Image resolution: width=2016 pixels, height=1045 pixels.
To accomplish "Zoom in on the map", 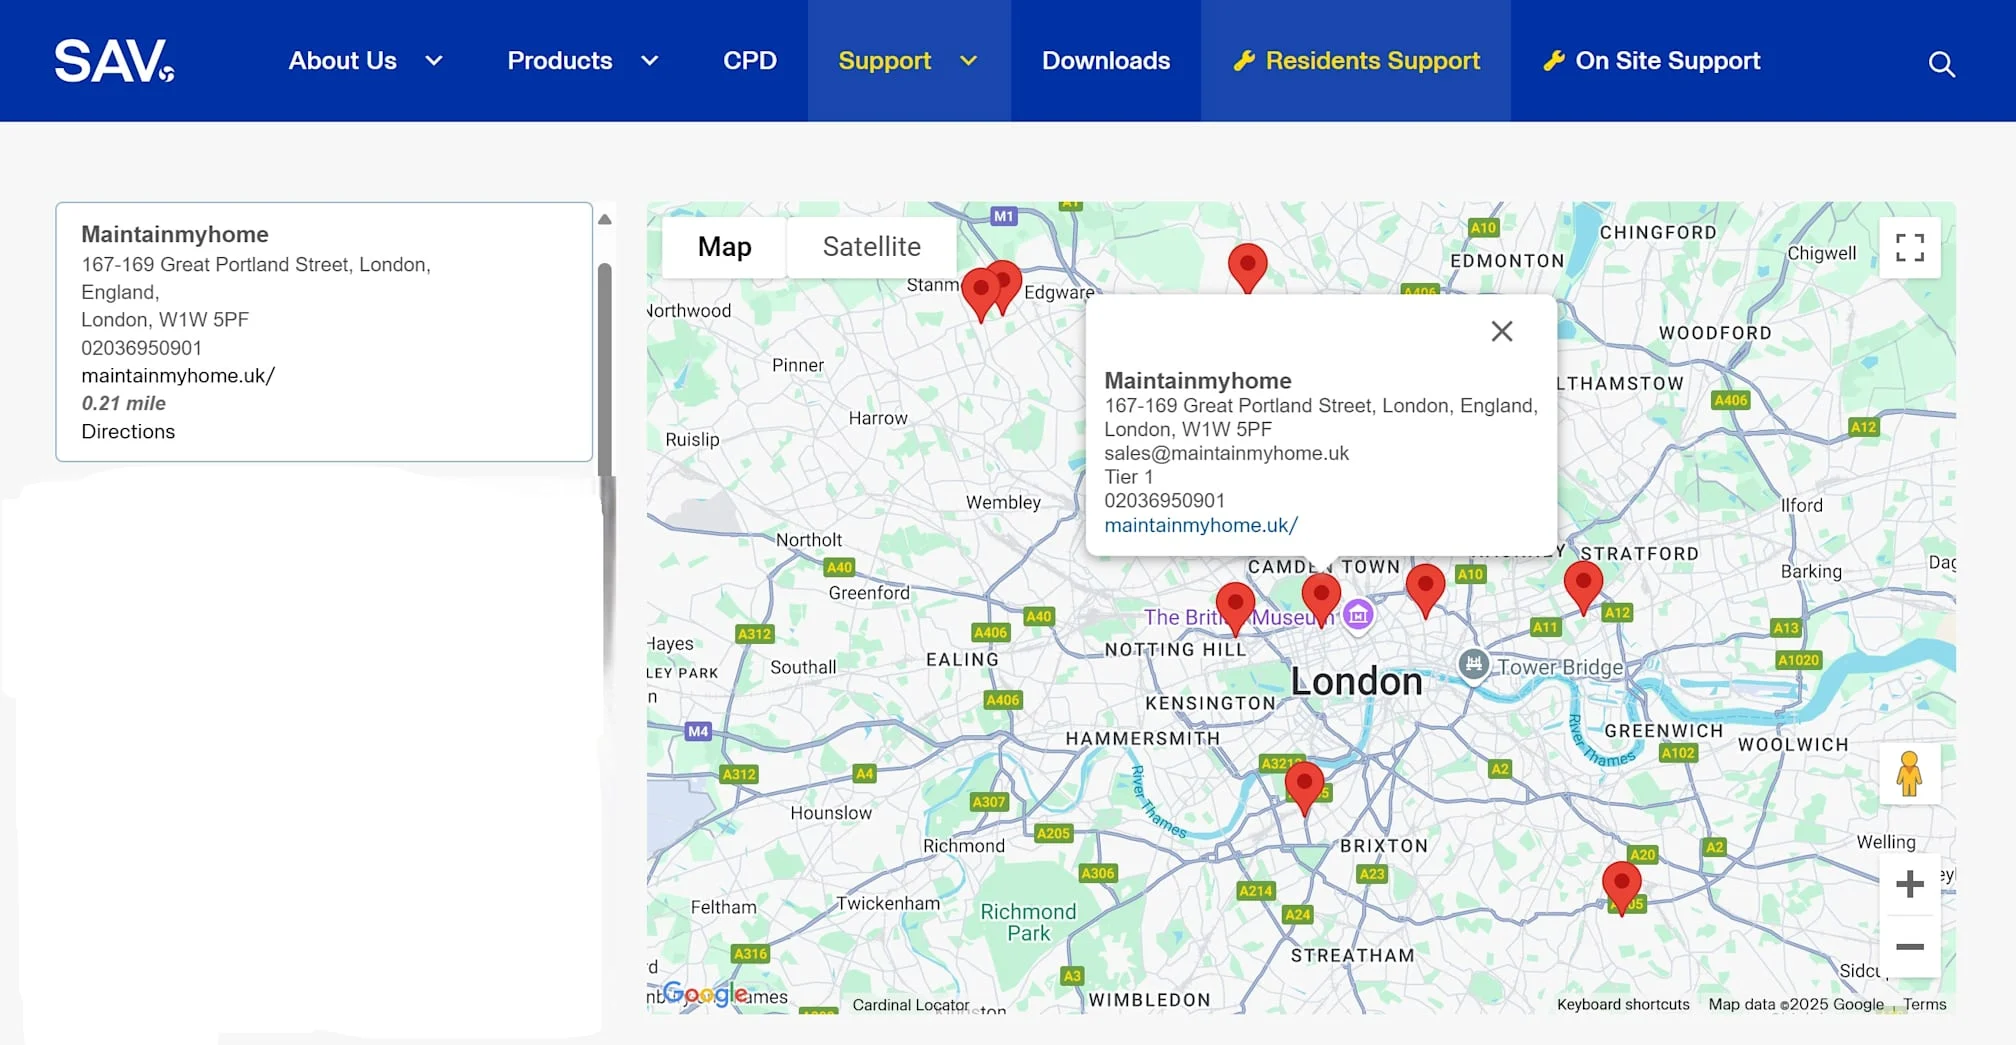I will click(1910, 884).
